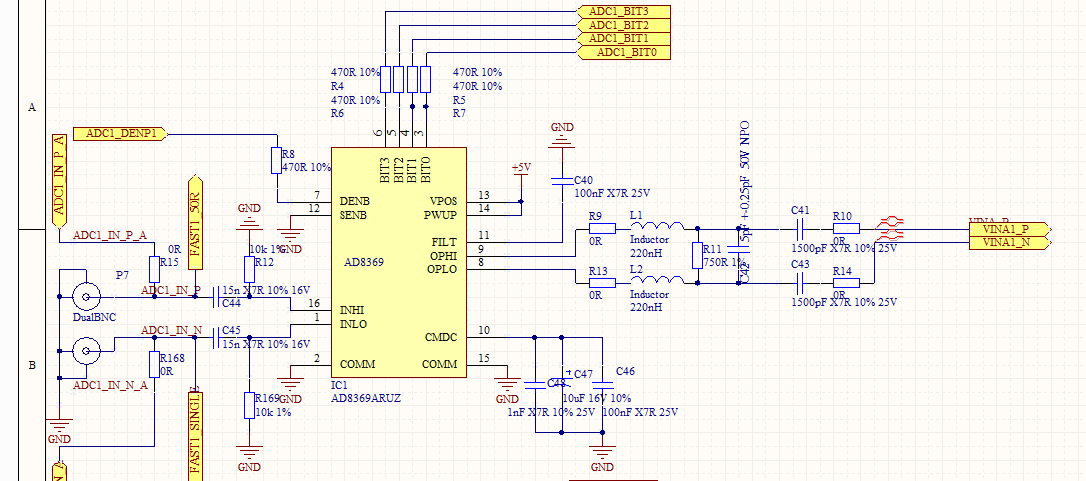This screenshot has width=1086, height=481.
Task: Click the 10uF 16V 10% value text
Action: 596,399
